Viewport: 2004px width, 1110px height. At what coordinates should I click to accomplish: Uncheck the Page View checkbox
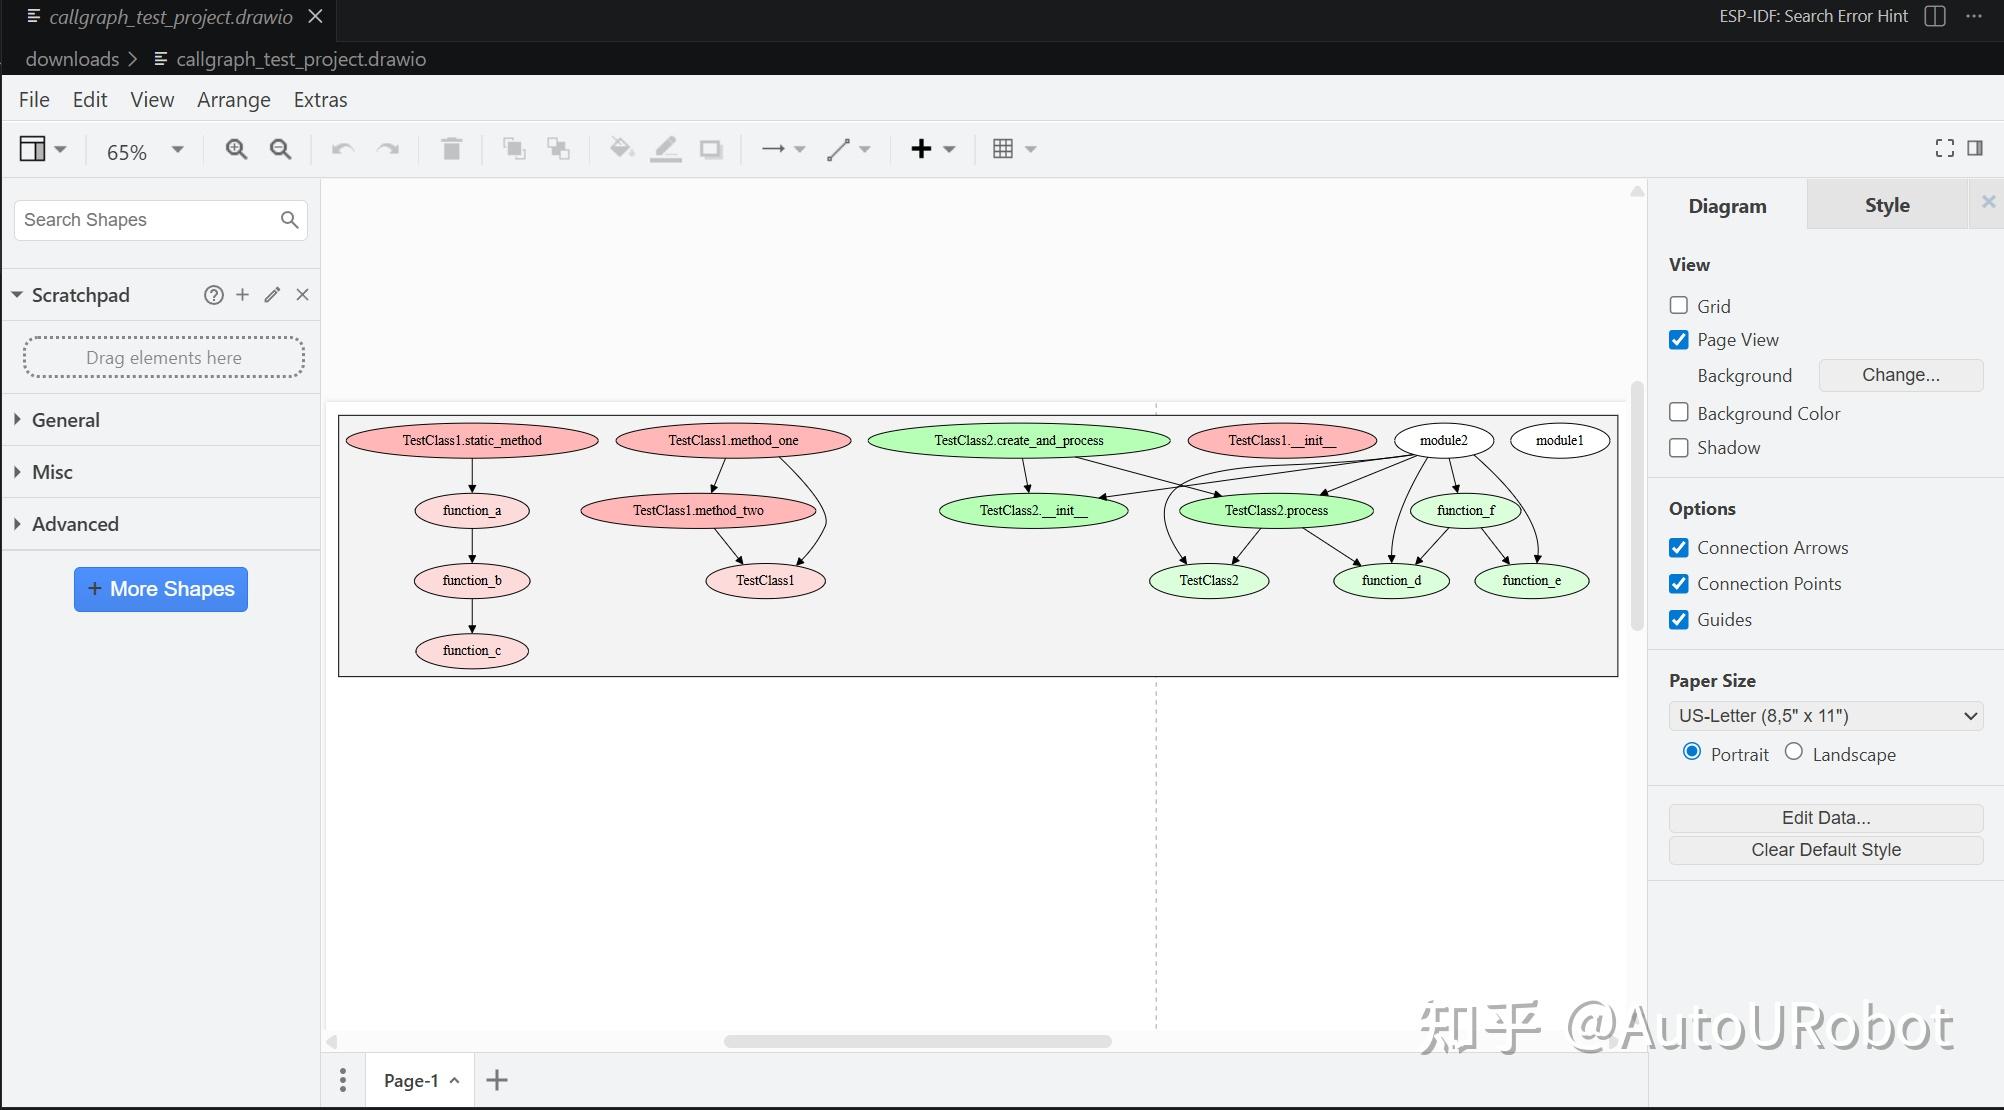pos(1679,339)
